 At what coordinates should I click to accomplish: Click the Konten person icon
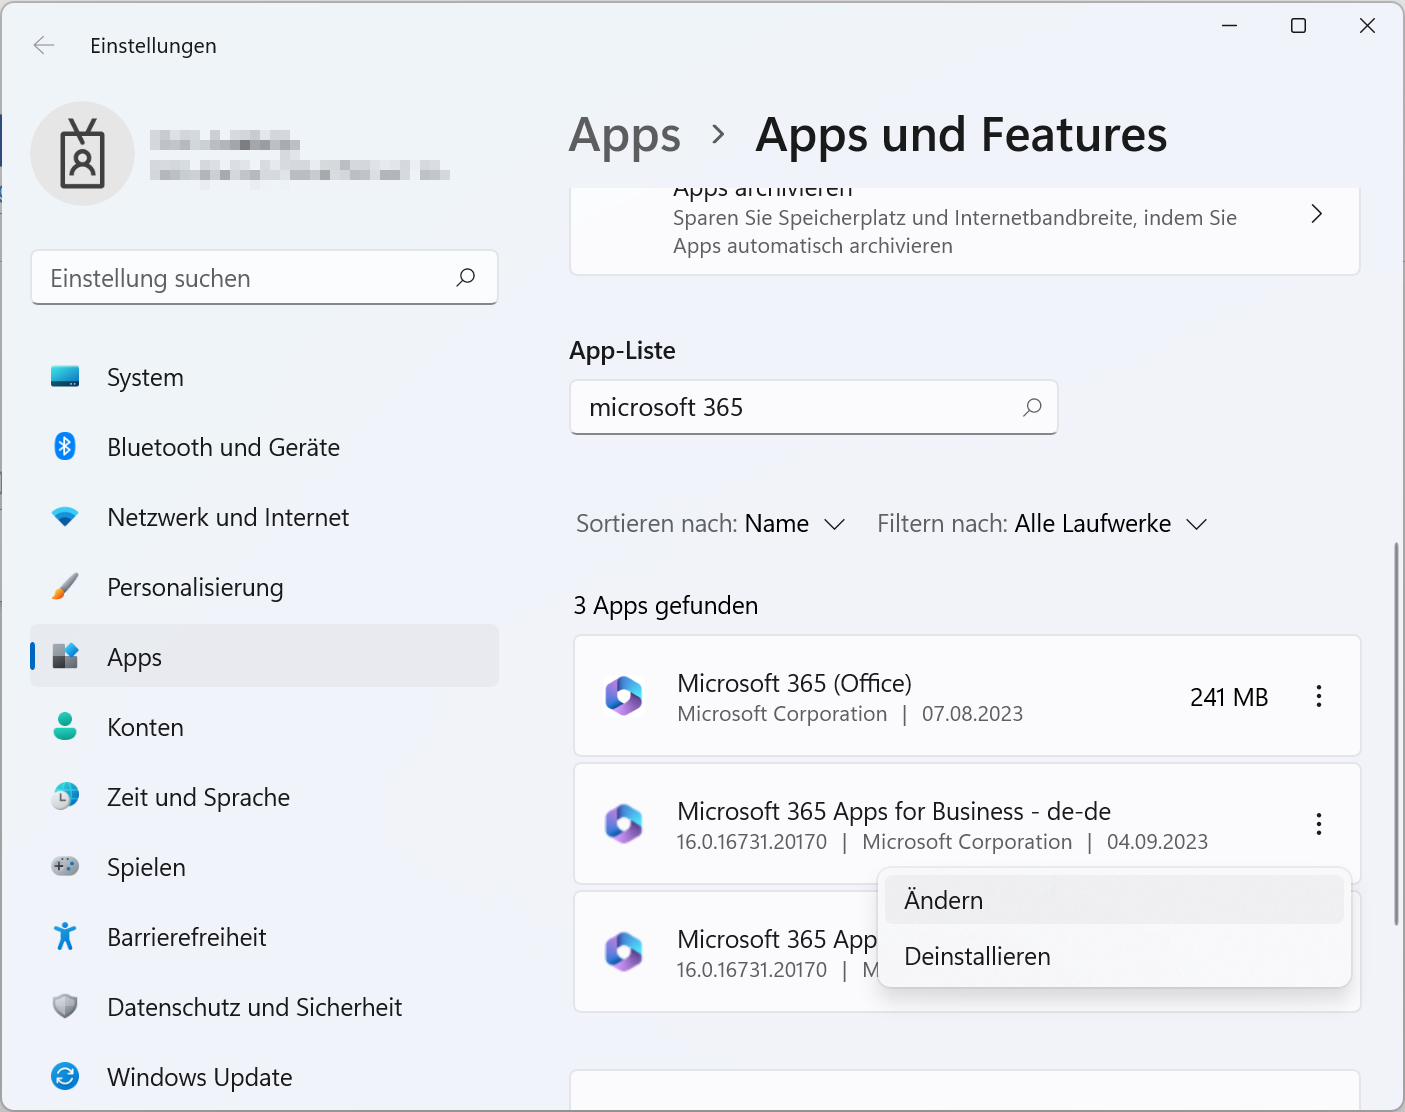point(65,726)
